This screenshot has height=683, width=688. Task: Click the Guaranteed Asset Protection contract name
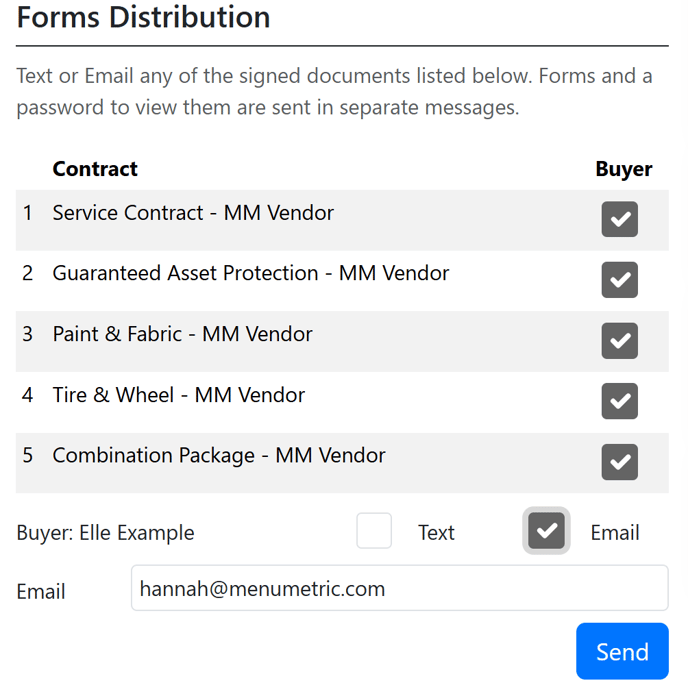point(250,273)
